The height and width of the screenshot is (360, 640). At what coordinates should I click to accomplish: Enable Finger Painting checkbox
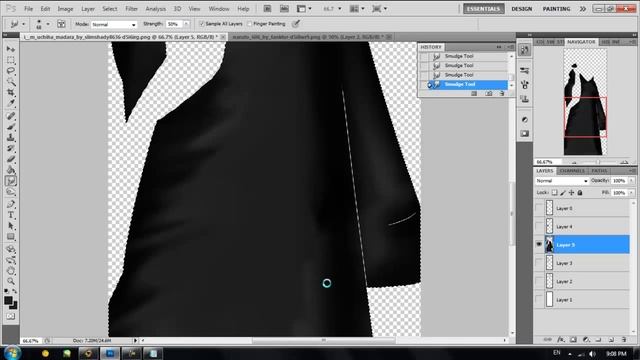[249, 24]
